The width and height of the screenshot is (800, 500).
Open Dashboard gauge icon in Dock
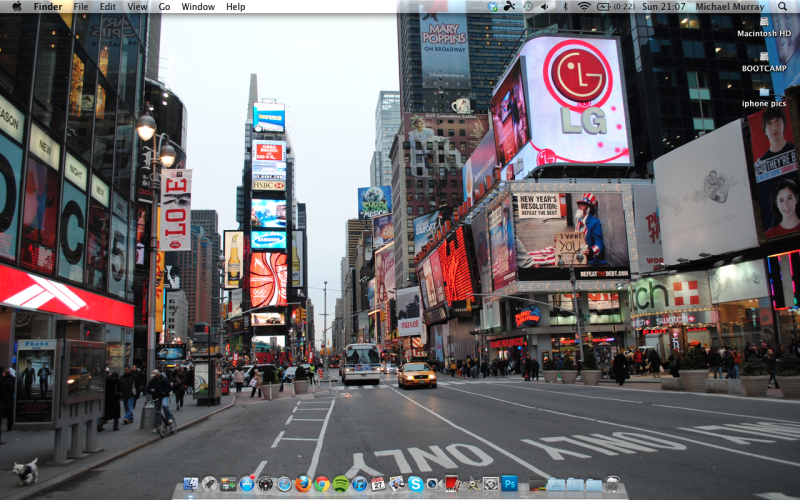pos(265,483)
